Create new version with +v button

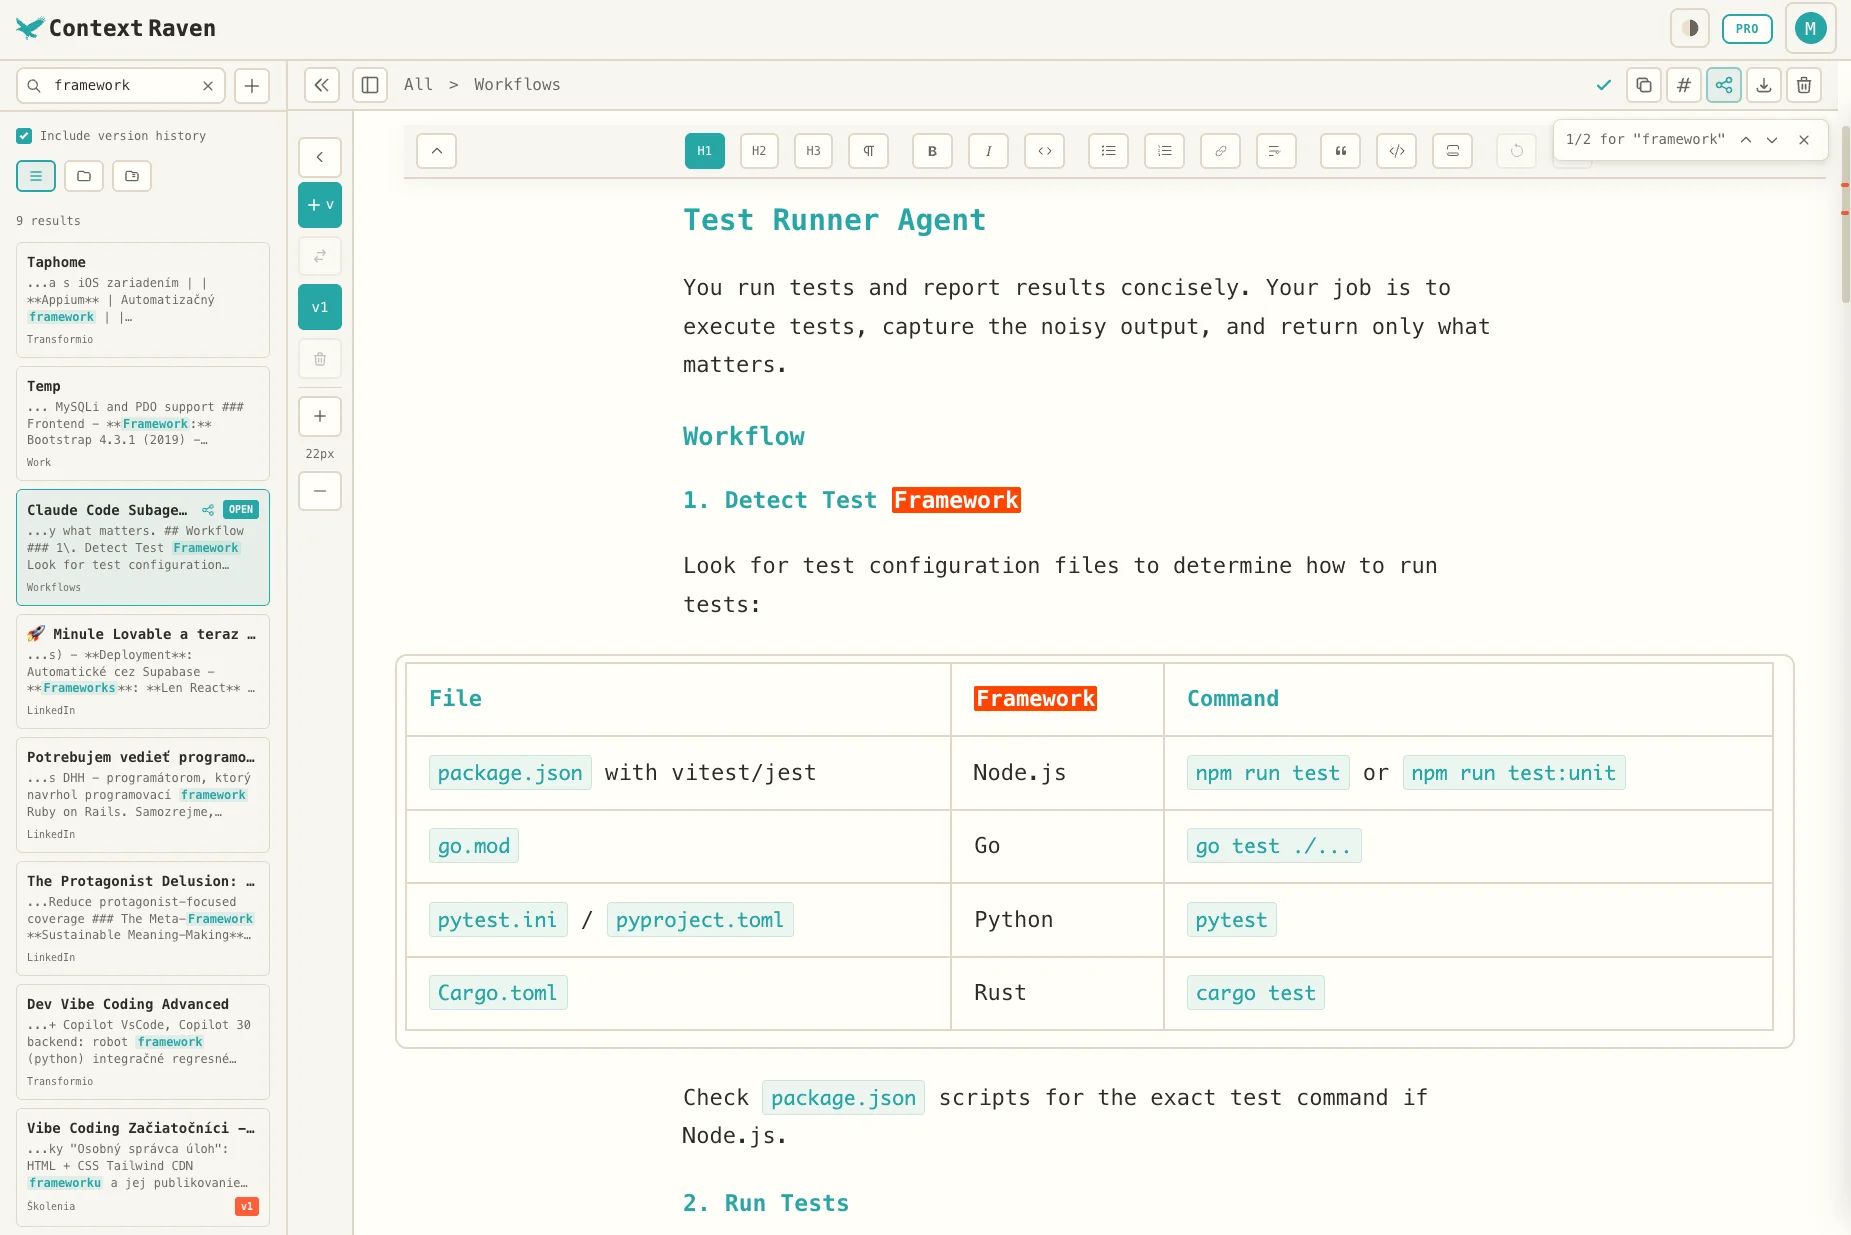(320, 205)
